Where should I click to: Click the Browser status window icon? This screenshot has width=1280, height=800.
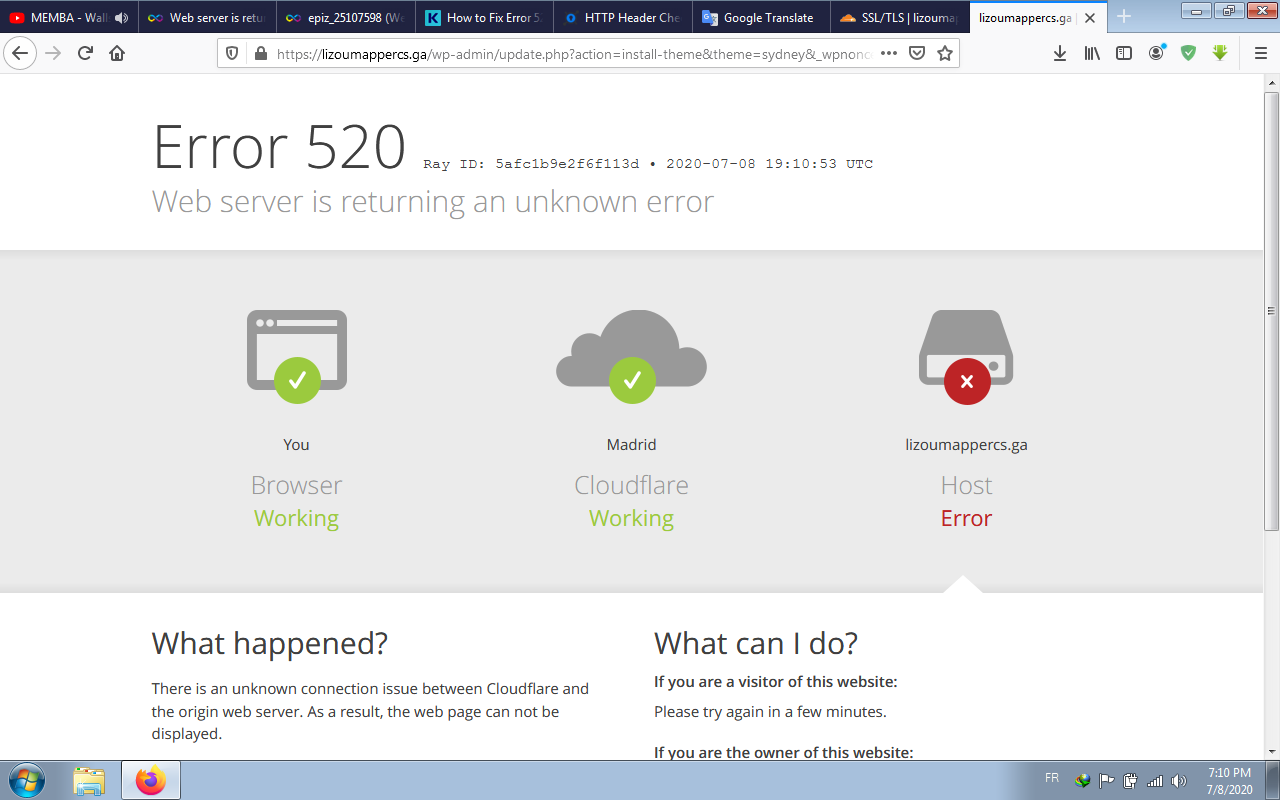(x=297, y=355)
